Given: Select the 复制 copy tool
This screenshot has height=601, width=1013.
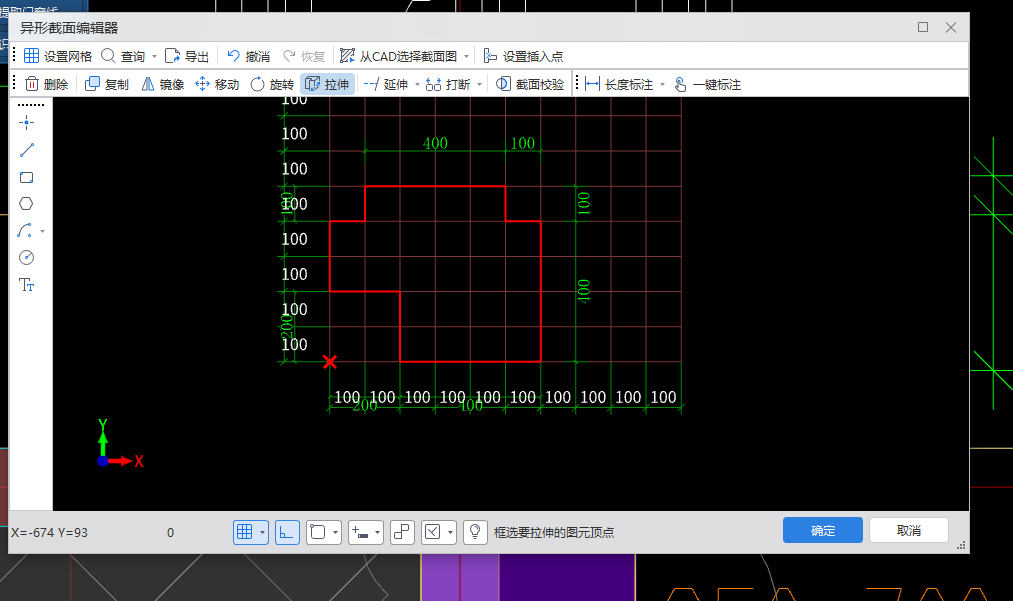Looking at the screenshot, I should pyautogui.click(x=107, y=84).
